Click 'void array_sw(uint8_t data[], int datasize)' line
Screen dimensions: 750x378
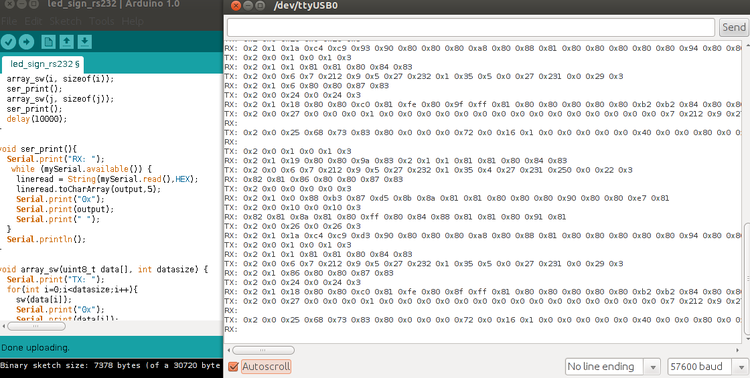pyautogui.click(x=104, y=269)
